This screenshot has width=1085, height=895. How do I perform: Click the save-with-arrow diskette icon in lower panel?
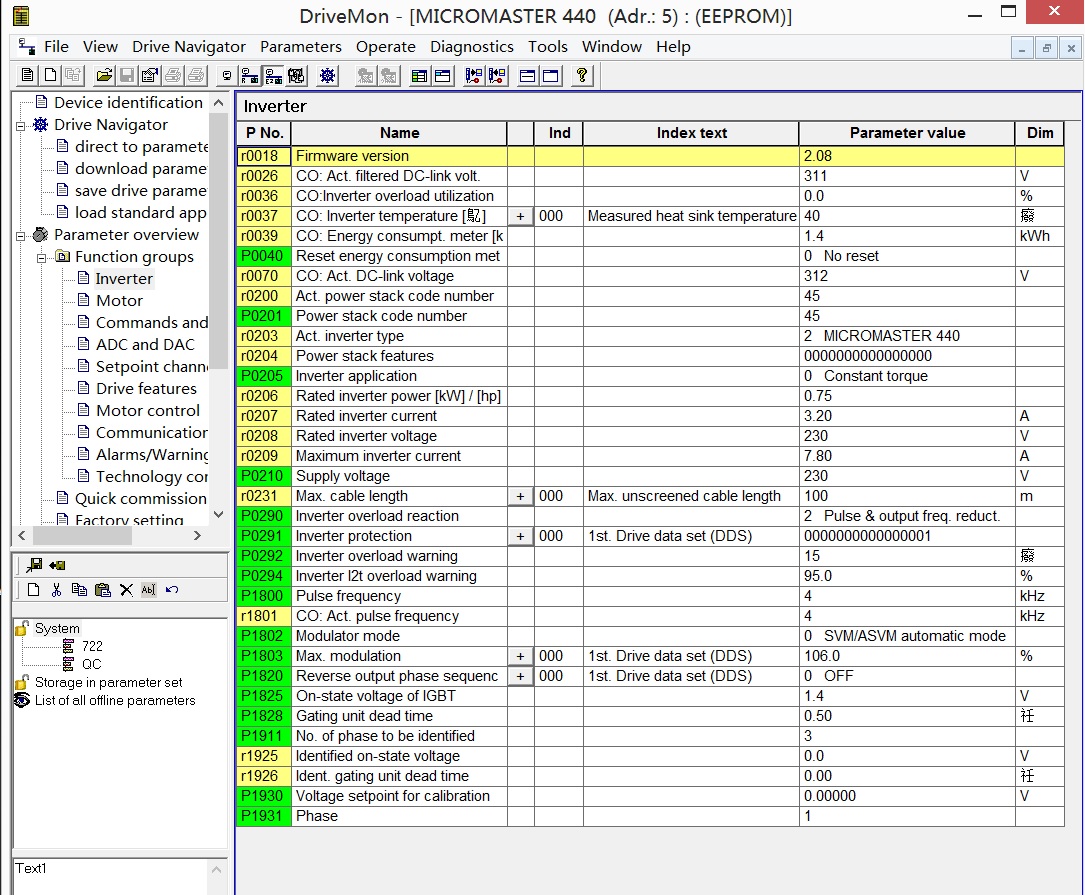coord(34,565)
